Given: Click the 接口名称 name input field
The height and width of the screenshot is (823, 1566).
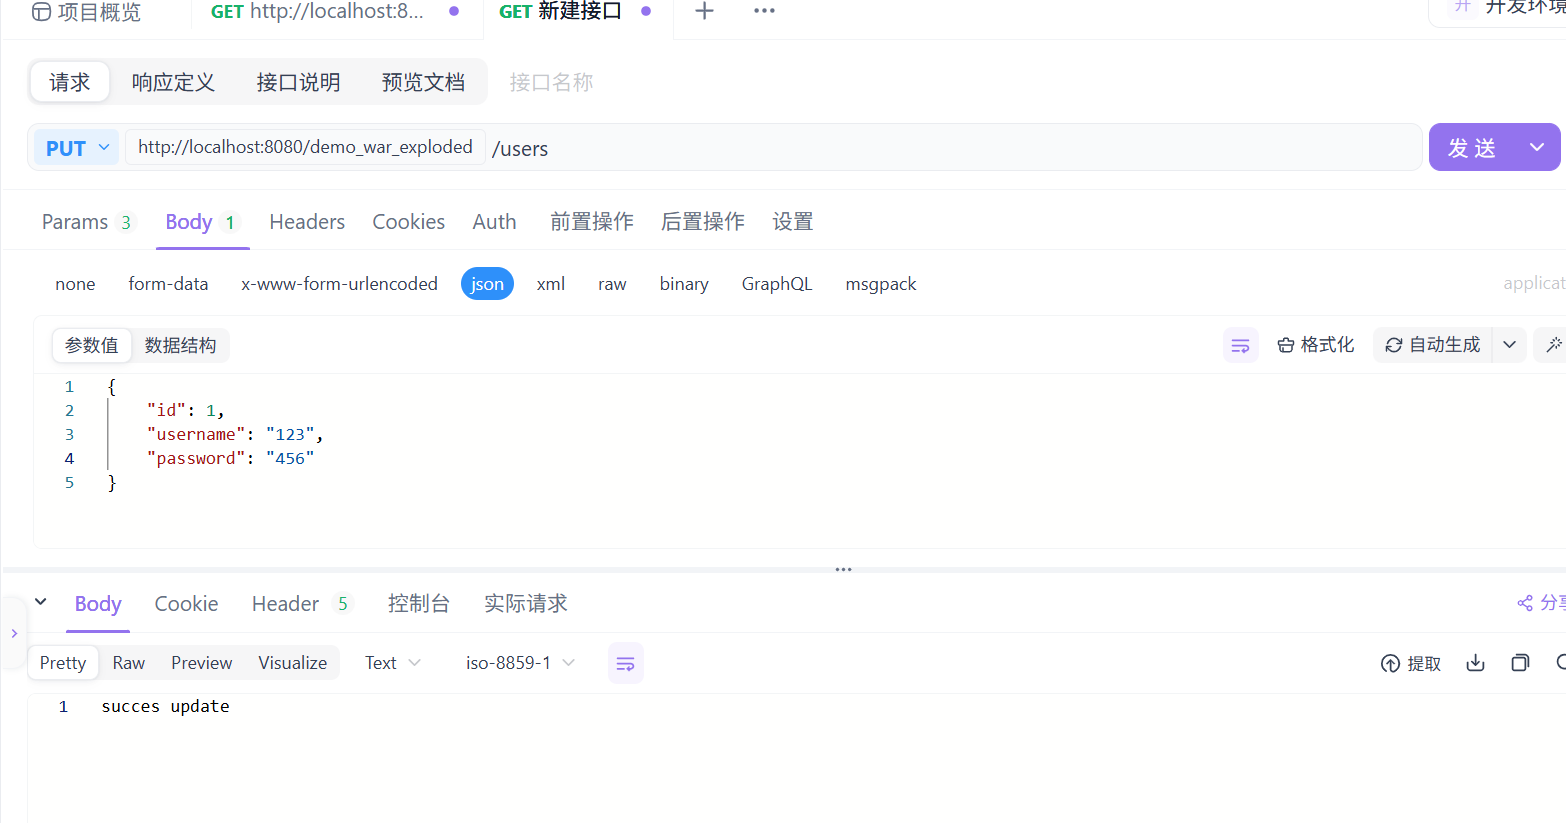Looking at the screenshot, I should click(551, 82).
